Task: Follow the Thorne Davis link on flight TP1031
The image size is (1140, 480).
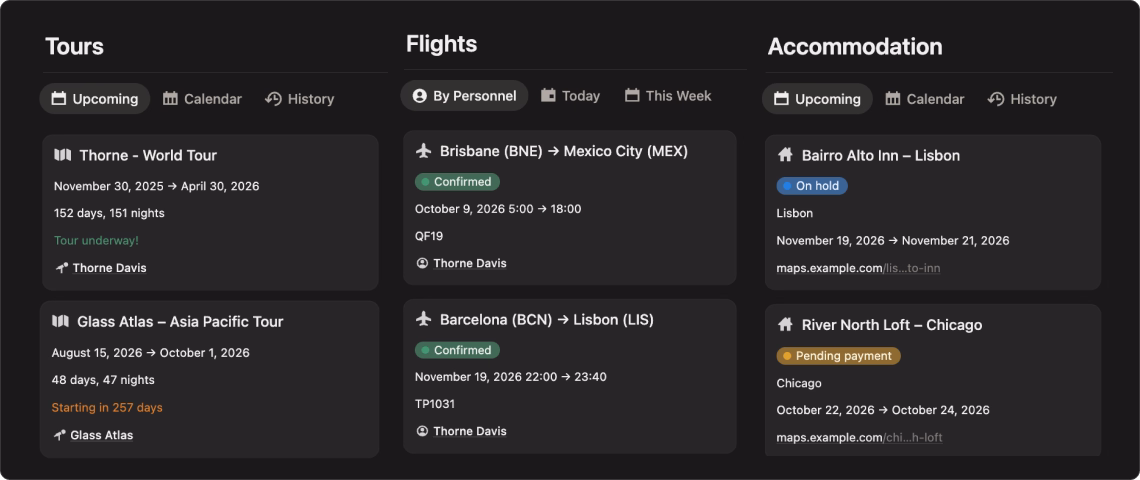Action: pyautogui.click(x=470, y=431)
